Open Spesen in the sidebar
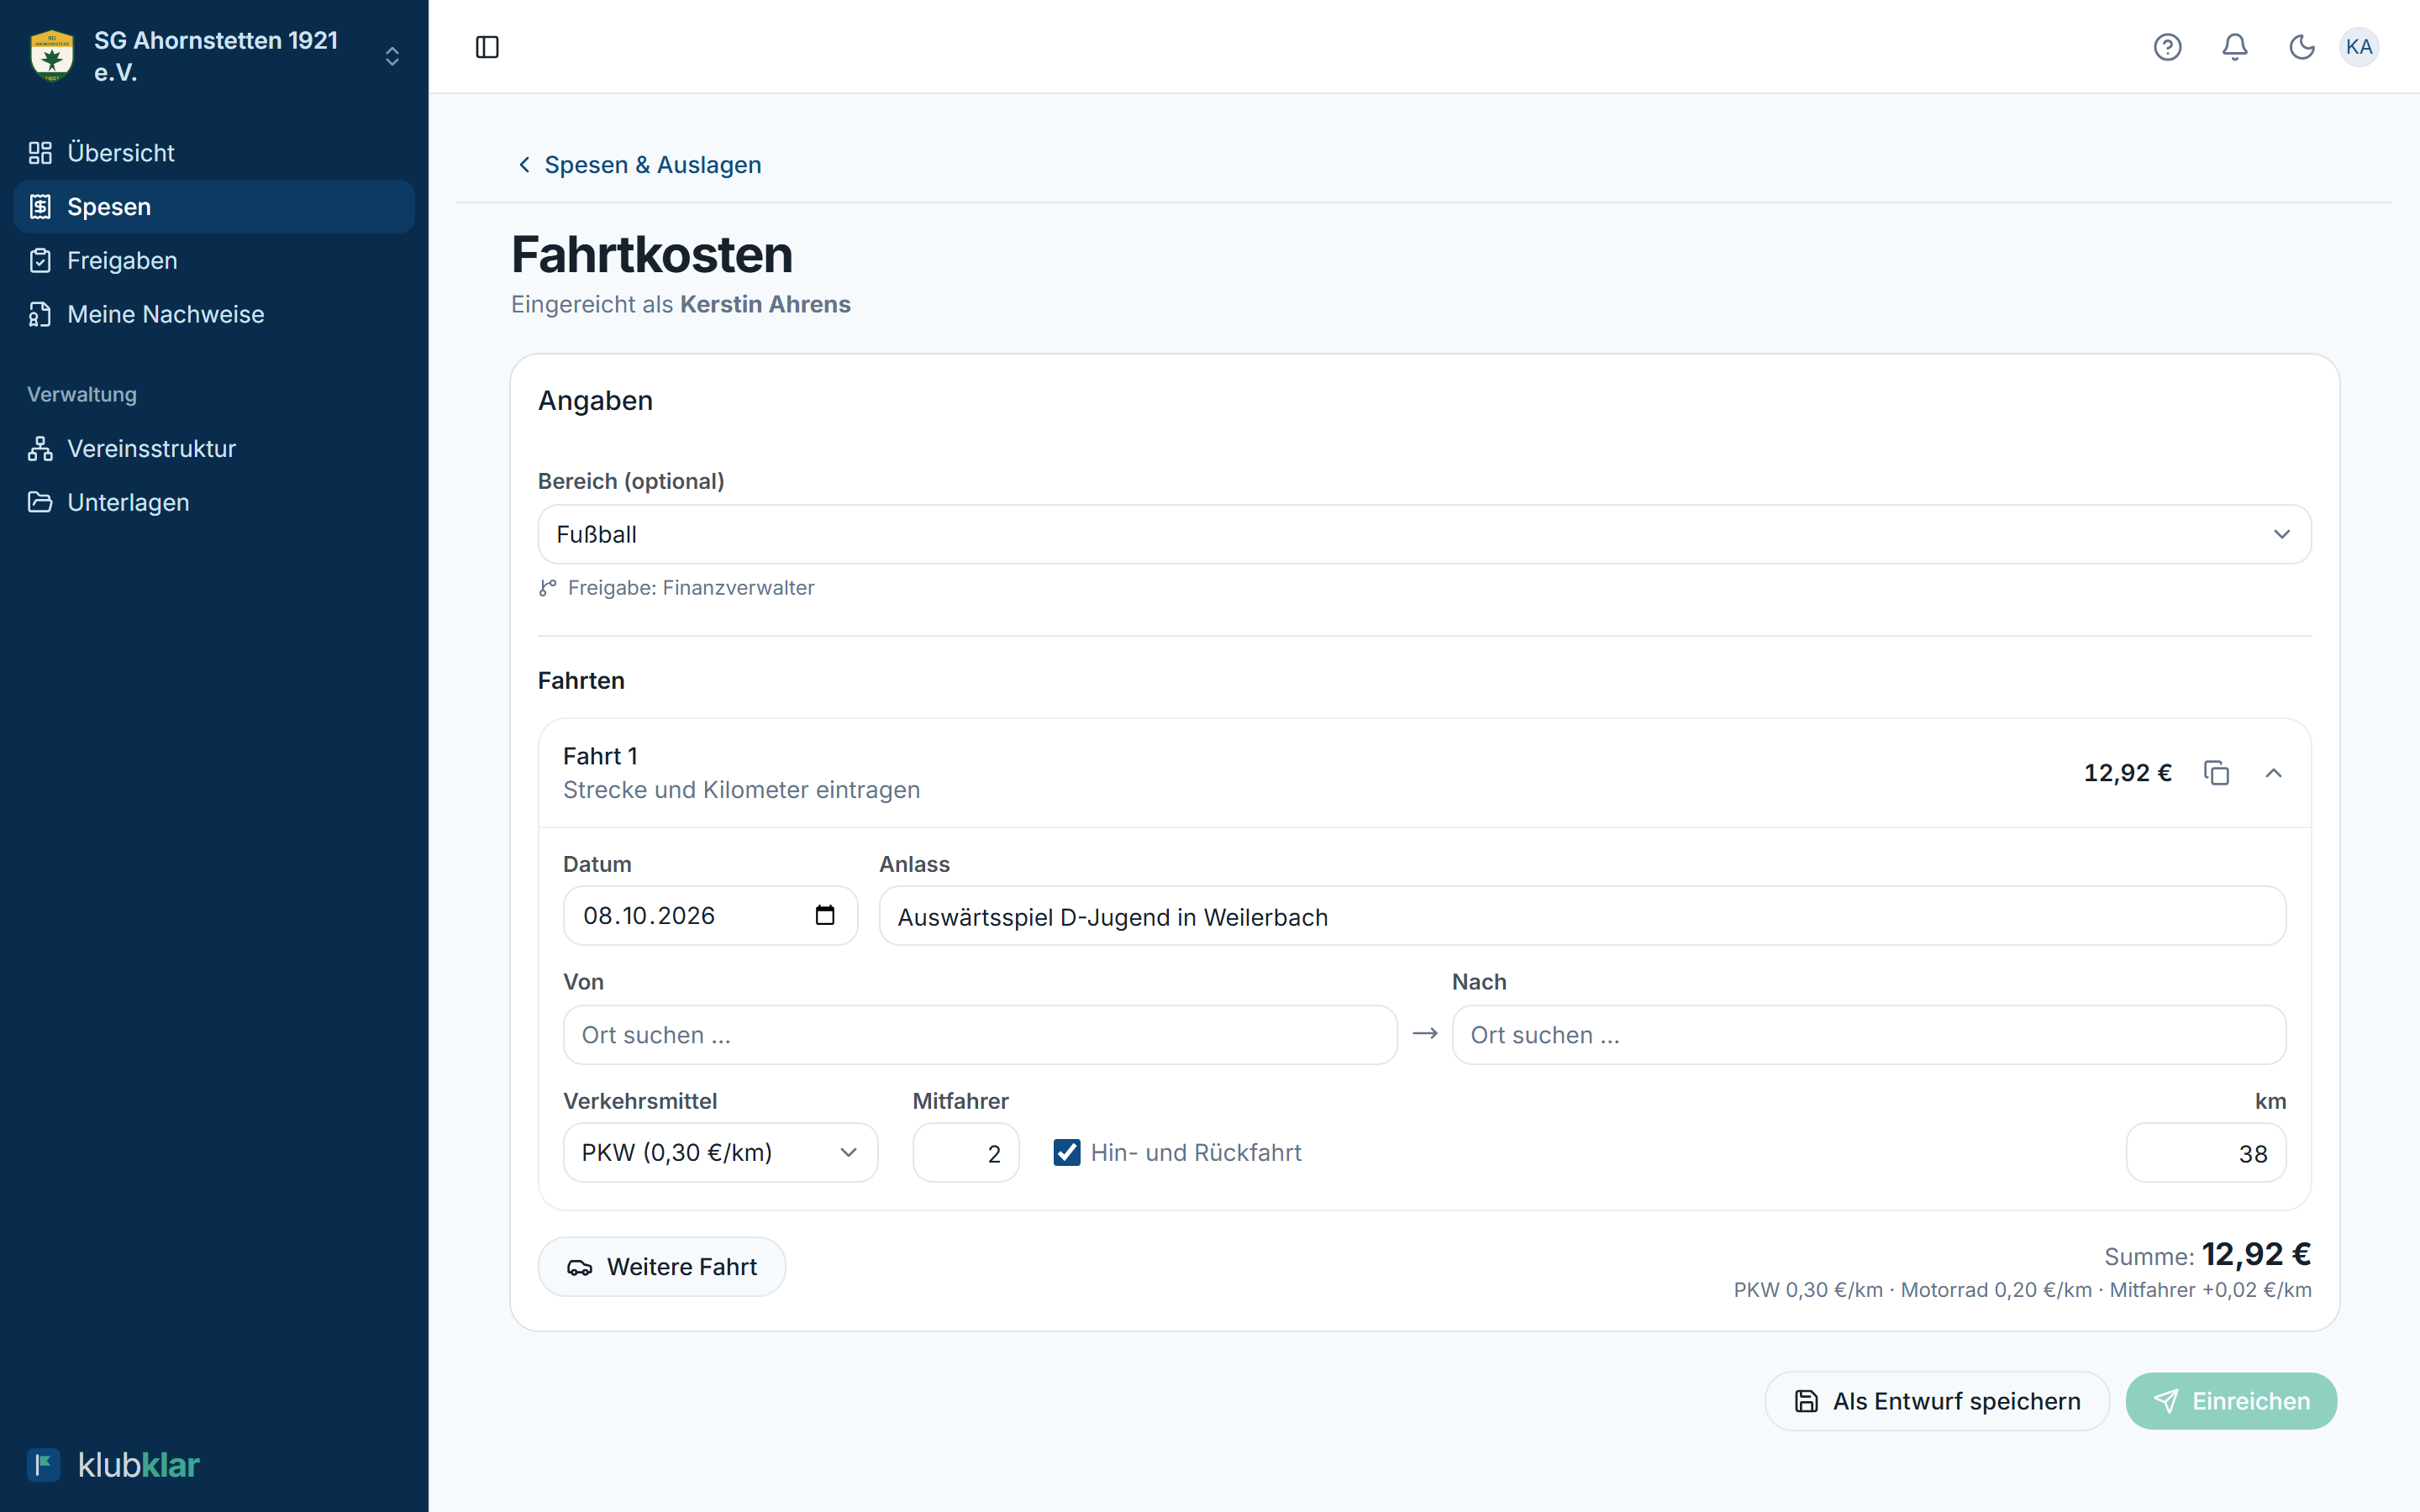2420x1512 pixels. (214, 207)
